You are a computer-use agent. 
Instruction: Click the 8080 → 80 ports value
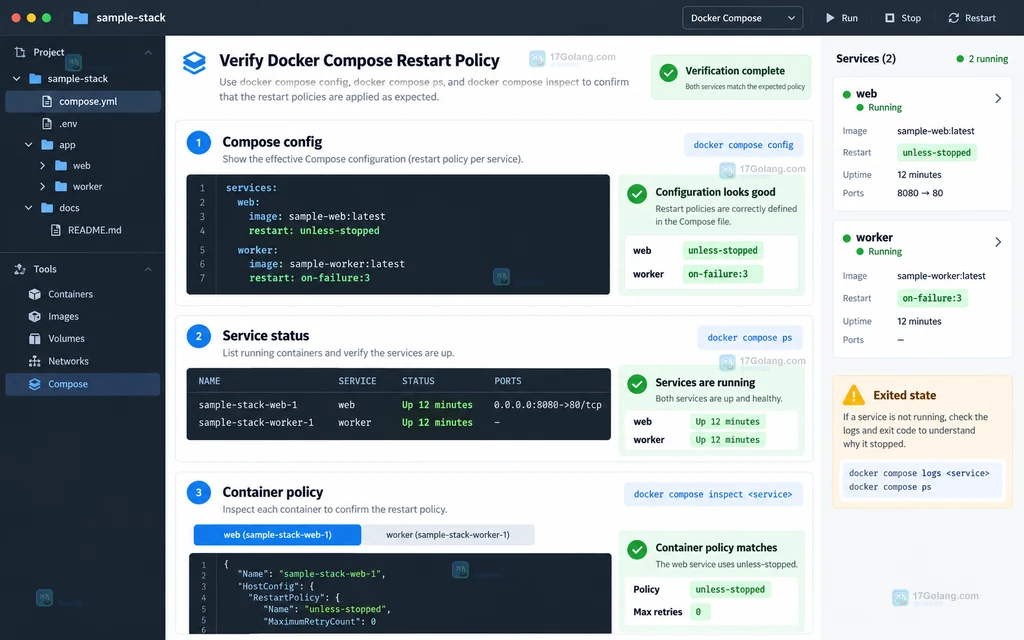920,193
